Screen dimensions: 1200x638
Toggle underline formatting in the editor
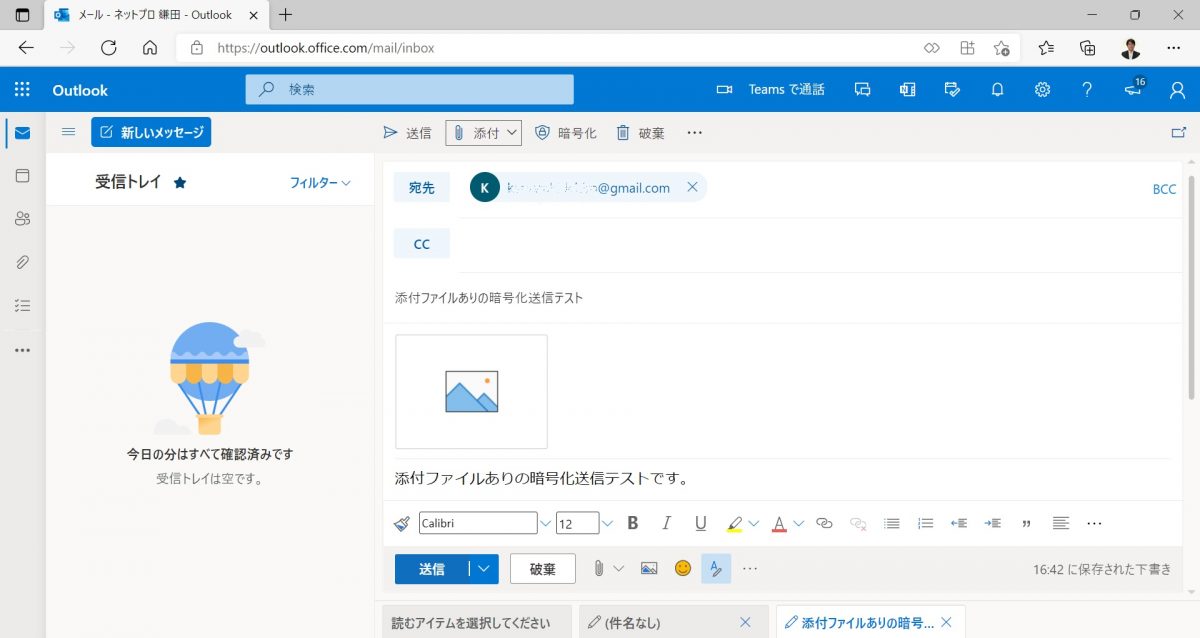(x=700, y=522)
